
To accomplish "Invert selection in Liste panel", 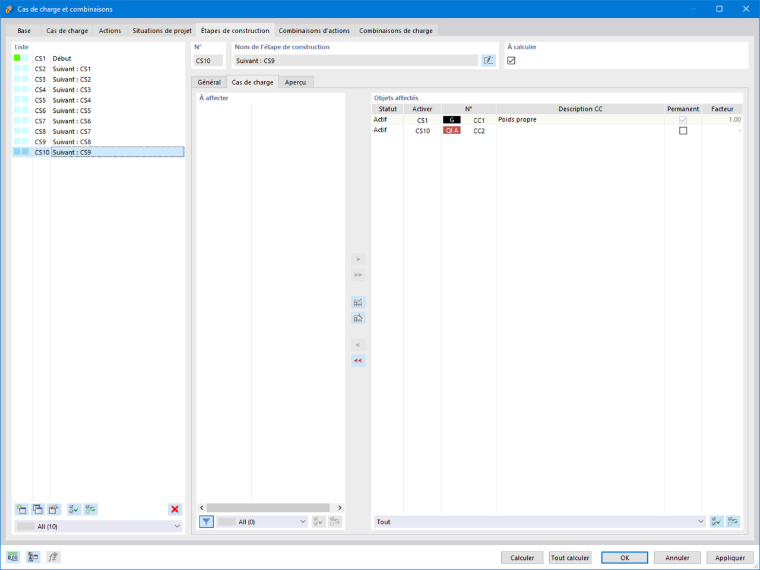I will pos(91,509).
